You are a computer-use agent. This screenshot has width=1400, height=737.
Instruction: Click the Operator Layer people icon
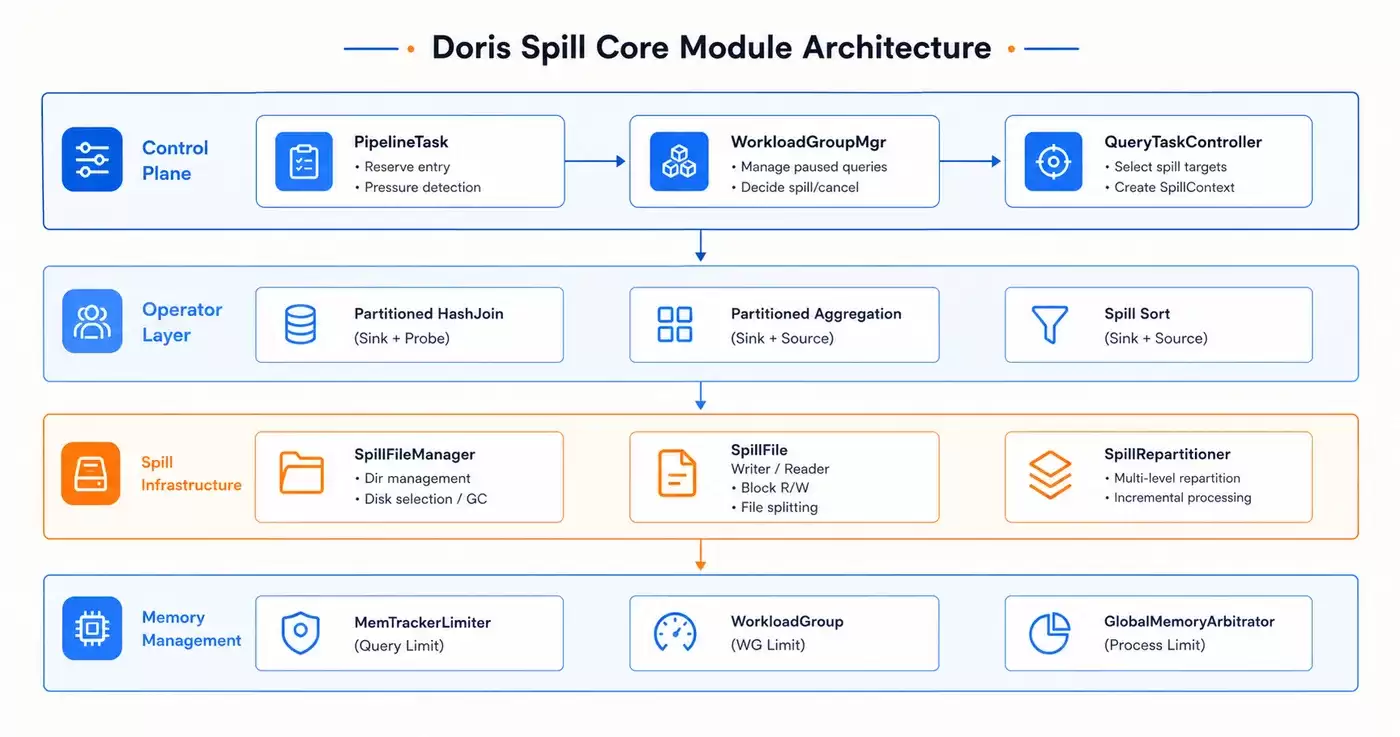pos(92,322)
